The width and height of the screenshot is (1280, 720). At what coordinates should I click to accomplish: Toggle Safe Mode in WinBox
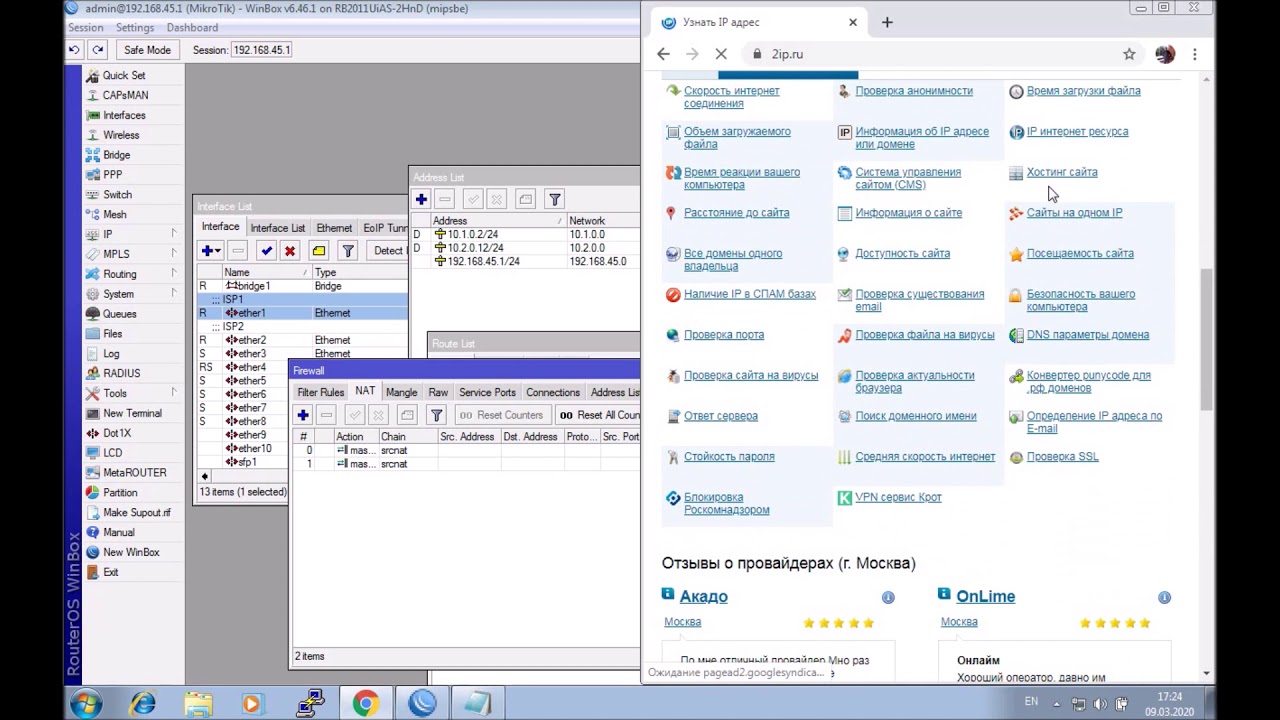point(147,50)
